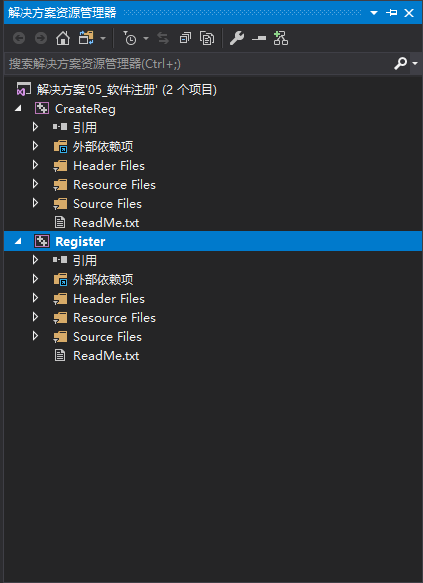Viewport: 423px width, 583px height.
Task: Toggle auto-hide pin on panel title
Action: click(x=391, y=13)
